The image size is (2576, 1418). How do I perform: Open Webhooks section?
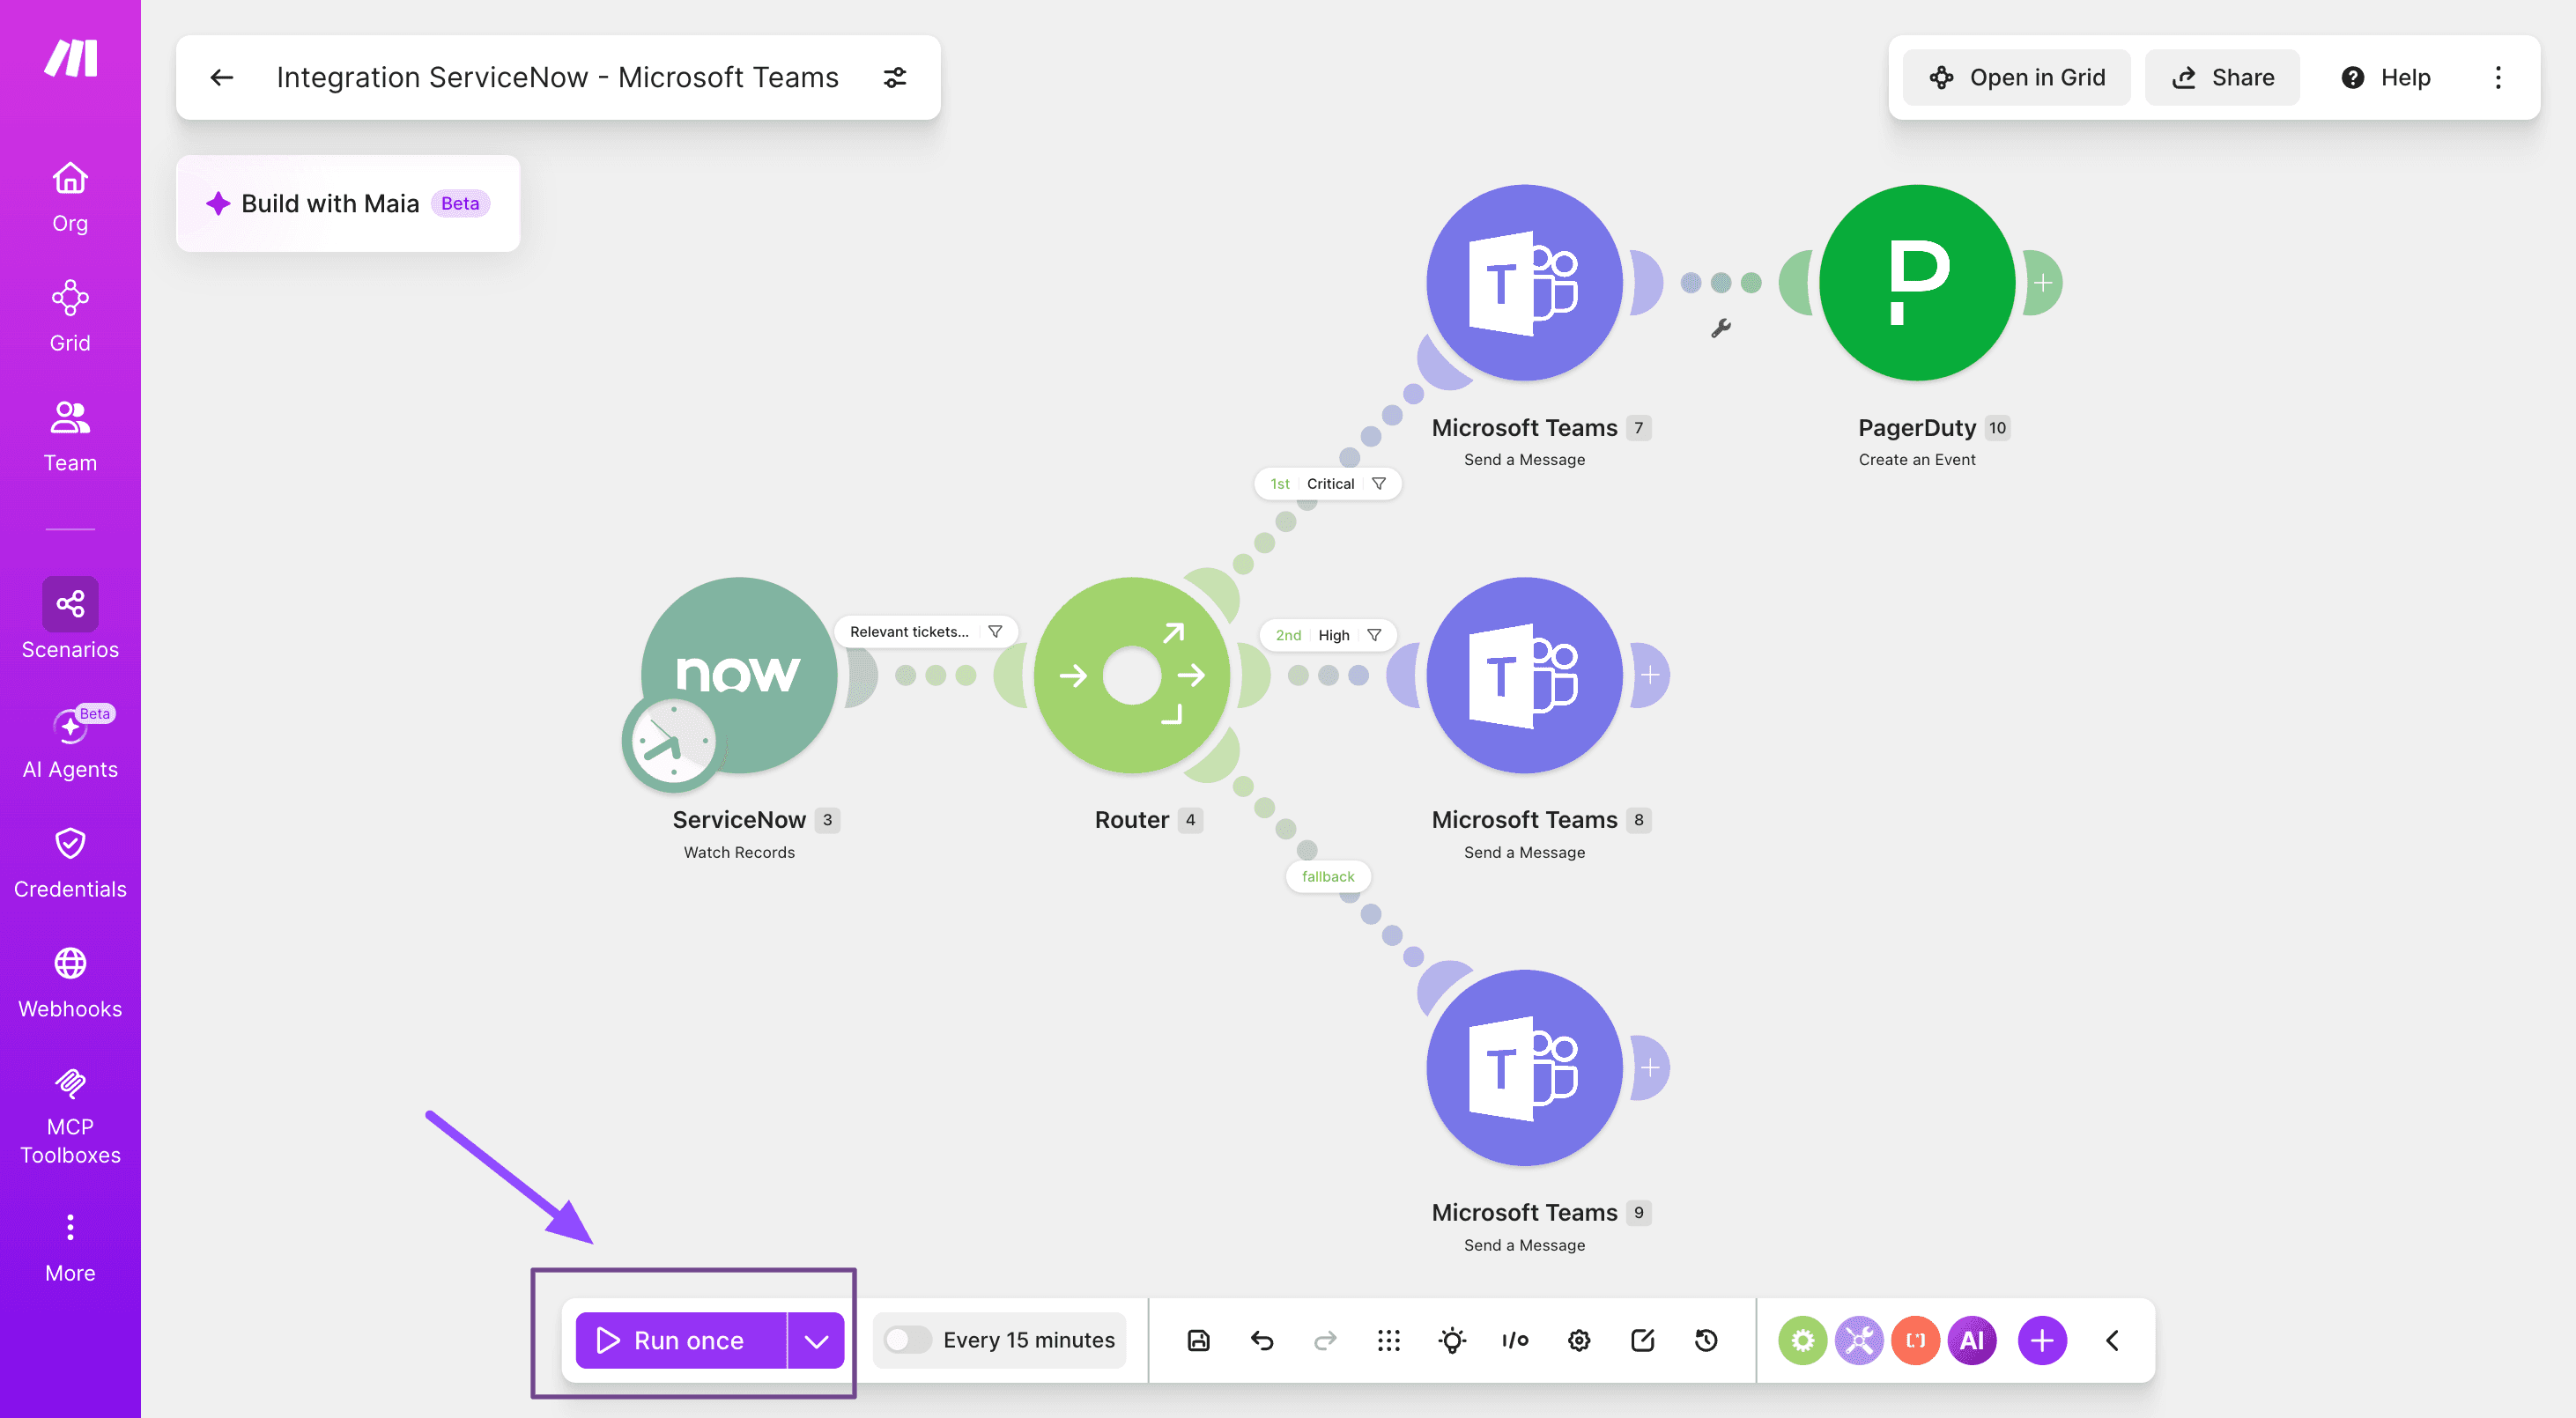(x=70, y=983)
